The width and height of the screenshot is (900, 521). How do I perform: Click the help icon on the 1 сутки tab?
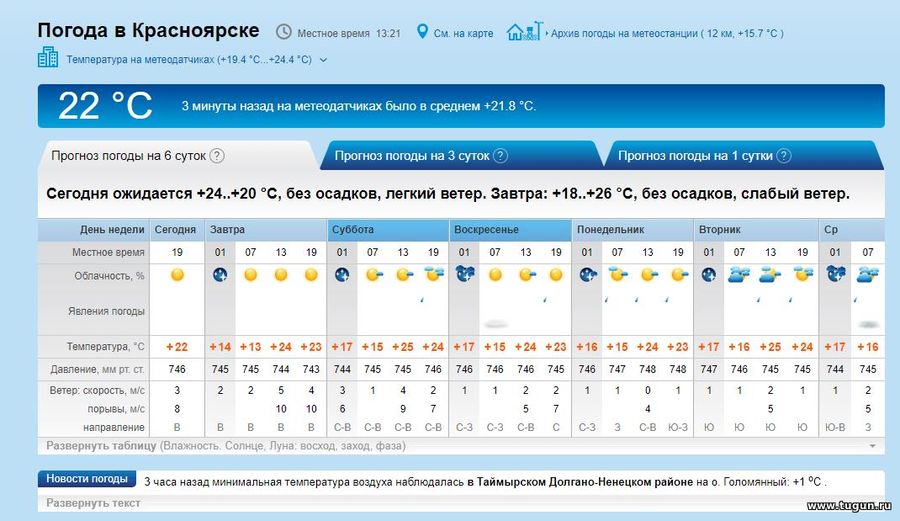783,155
